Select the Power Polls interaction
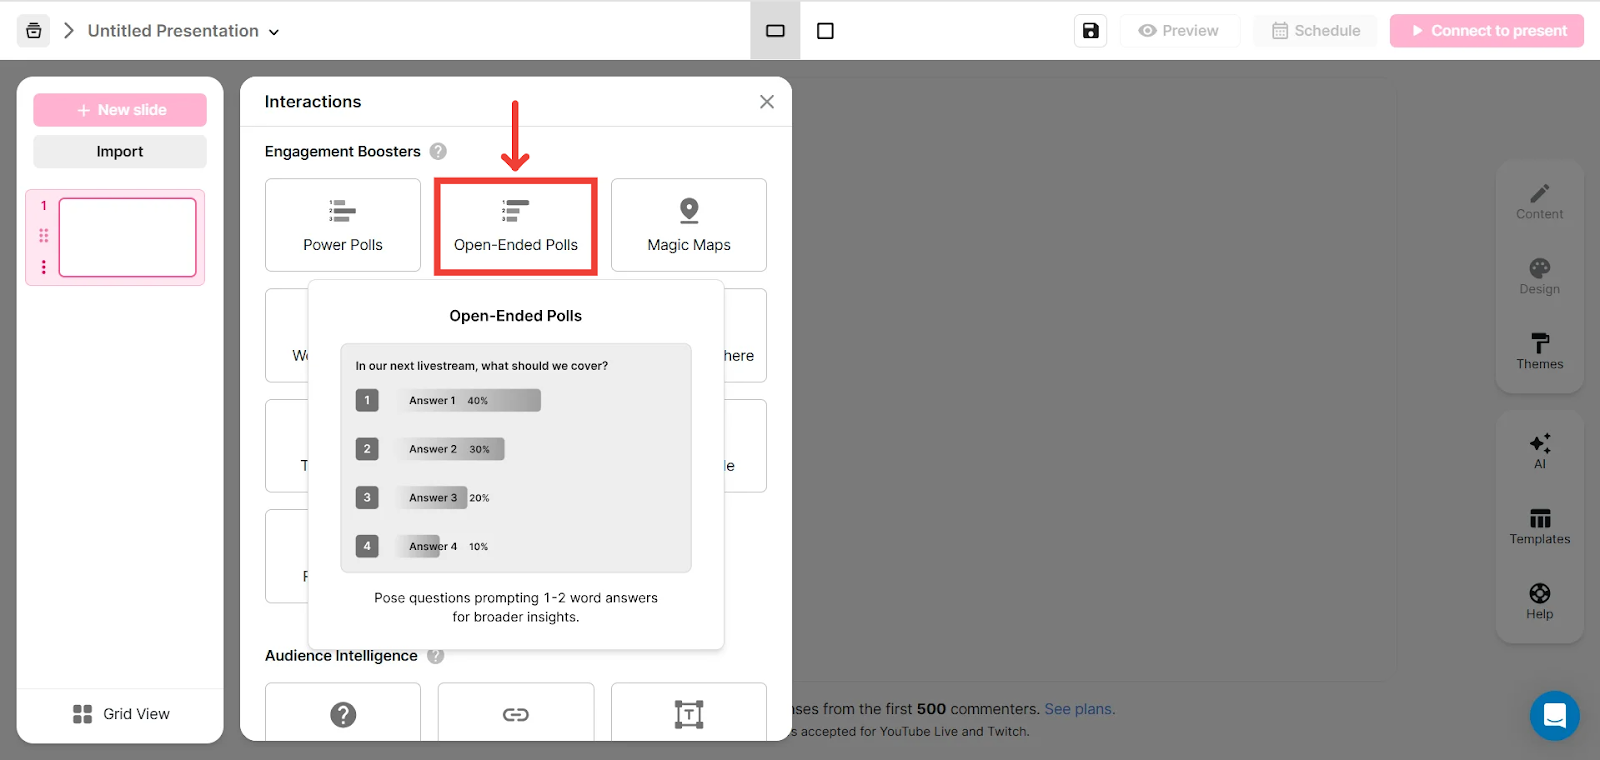1600x760 pixels. pos(343,225)
